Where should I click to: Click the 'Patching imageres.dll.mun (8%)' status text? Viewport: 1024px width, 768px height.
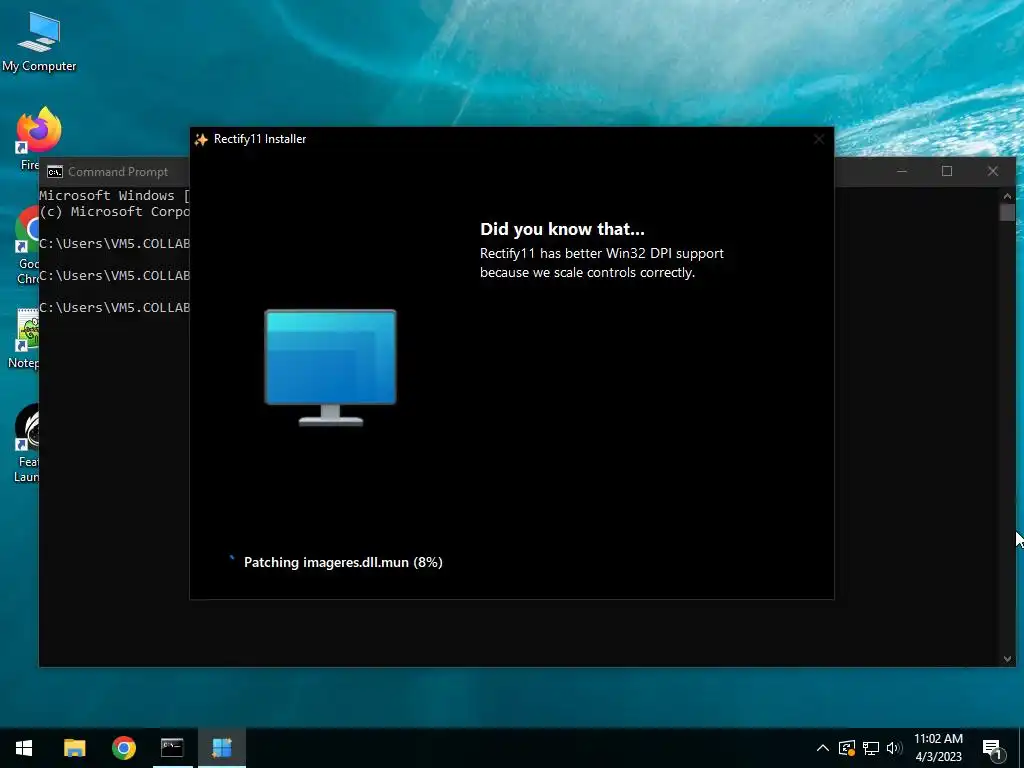point(344,562)
